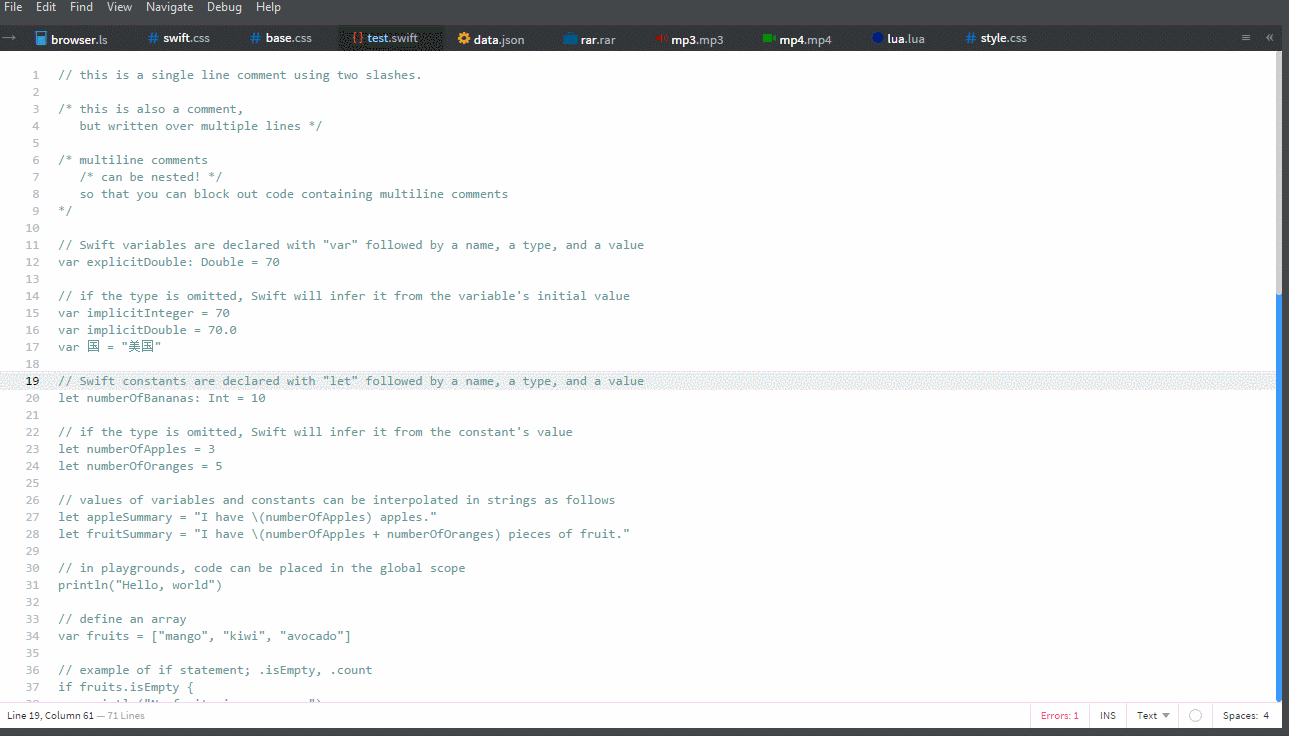This screenshot has height=738, width=1289.
Task: Click the 'let fruitSummary' code line
Action: pyautogui.click(x=344, y=534)
